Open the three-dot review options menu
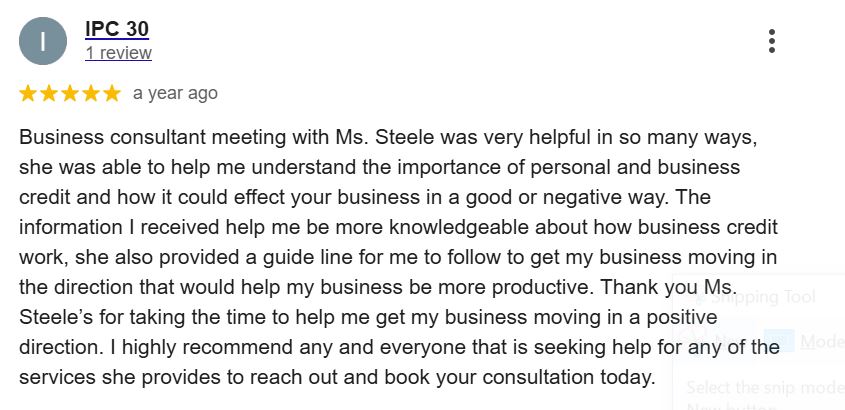The width and height of the screenshot is (845, 410). tap(771, 41)
